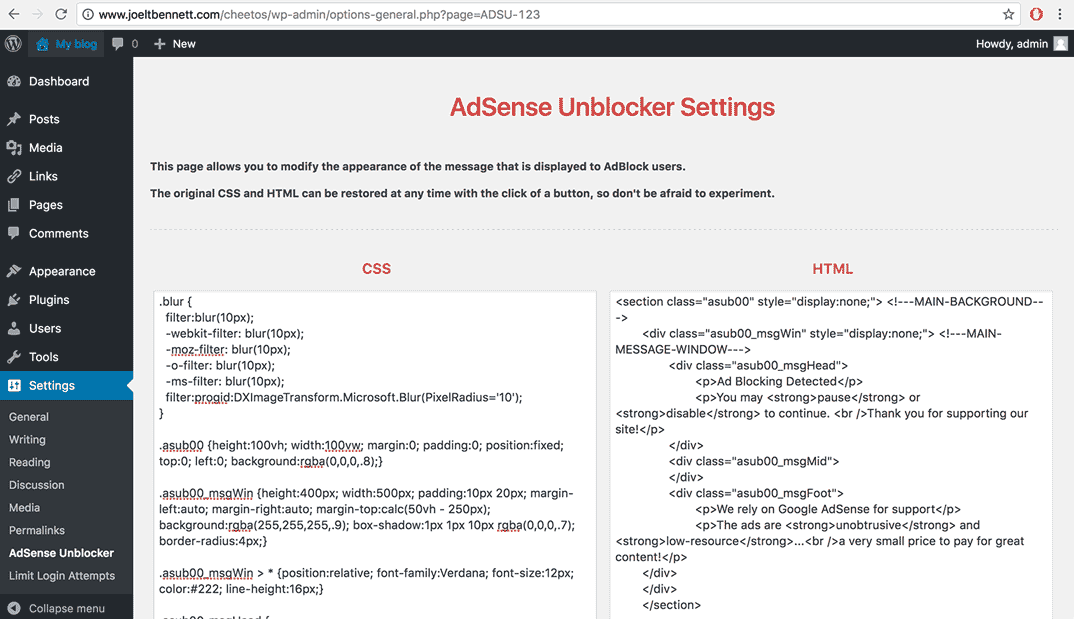Image resolution: width=1074 pixels, height=619 pixels.
Task: Click the Pages document icon
Action: (14, 205)
